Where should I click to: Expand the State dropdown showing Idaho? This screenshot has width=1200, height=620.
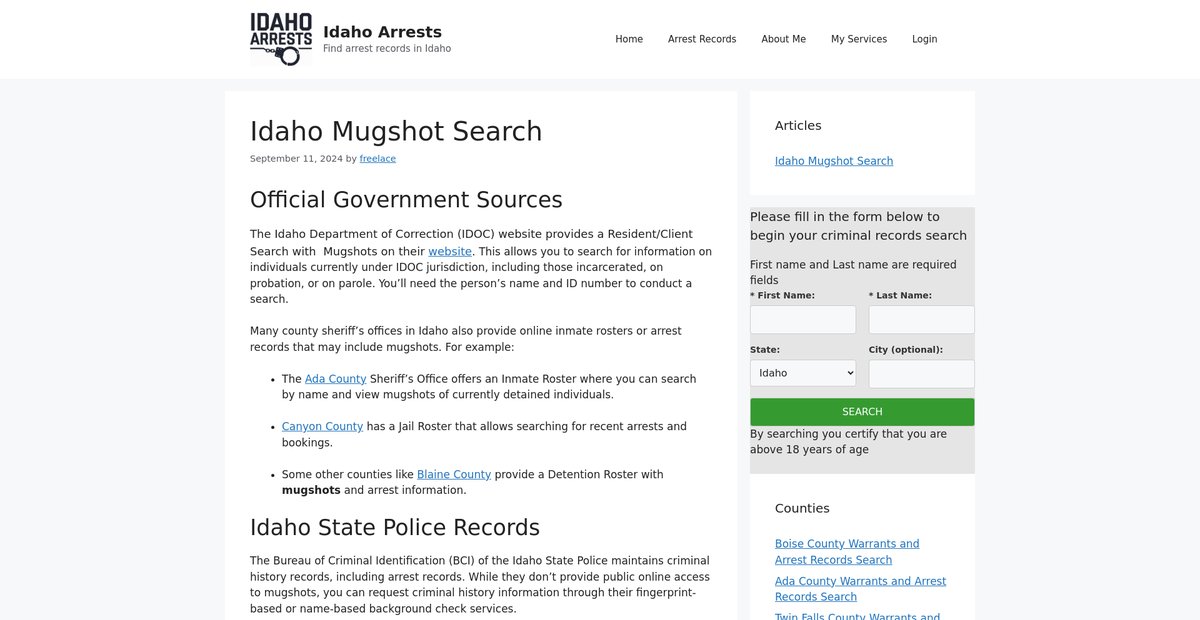point(803,373)
